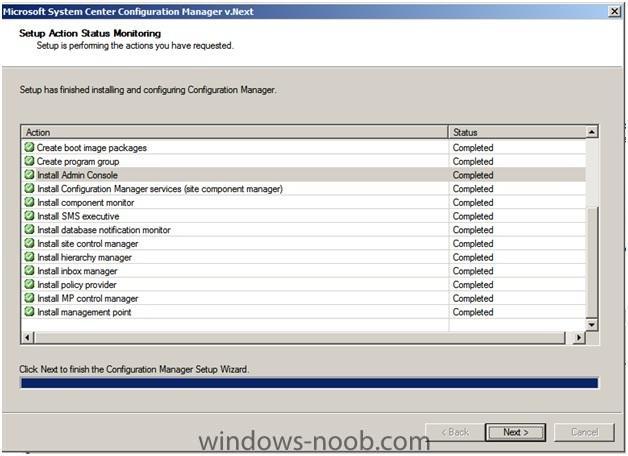The width and height of the screenshot is (628, 456).
Task: Click the window title bar text
Action: 128,12
